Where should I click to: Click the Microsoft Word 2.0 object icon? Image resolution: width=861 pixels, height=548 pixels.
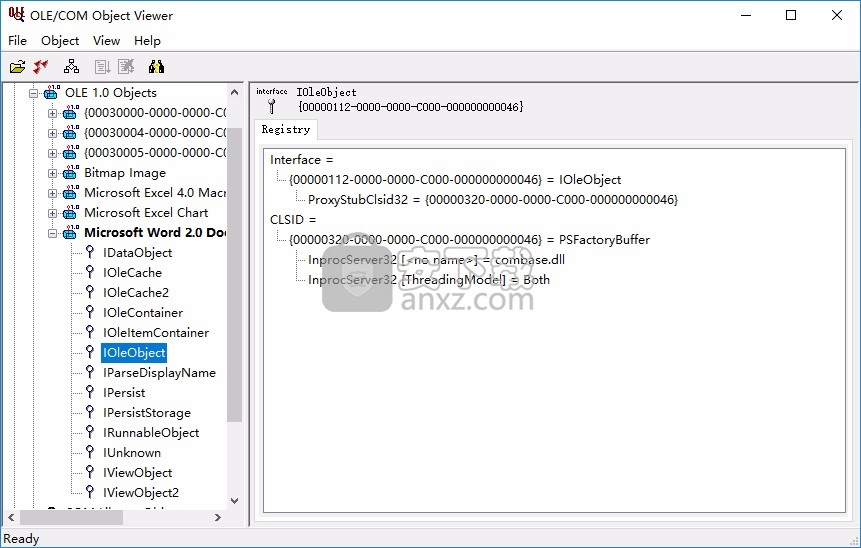(x=70, y=232)
